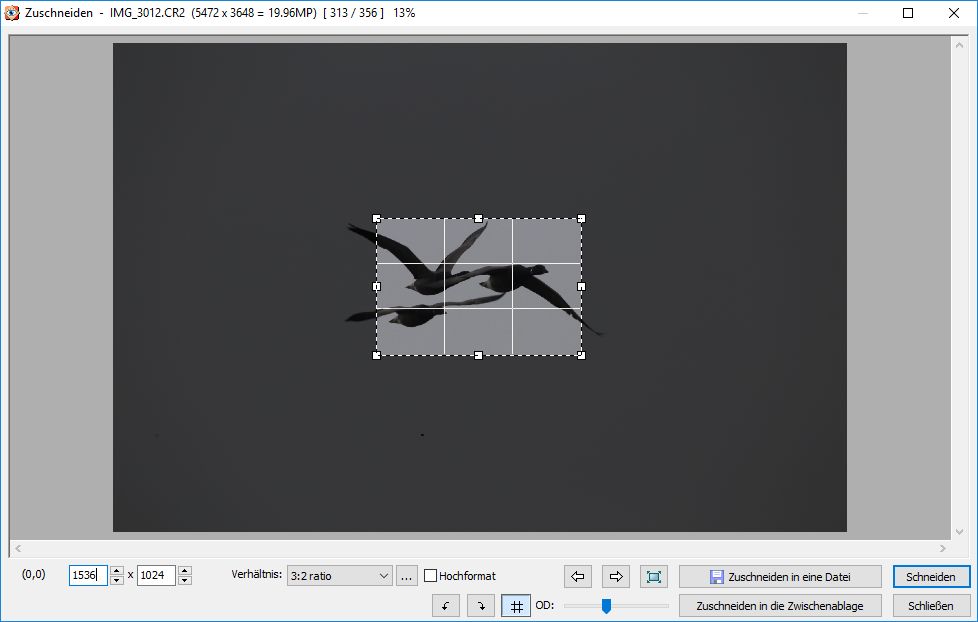Click the Schneiden button
The width and height of the screenshot is (978, 622).
[931, 576]
